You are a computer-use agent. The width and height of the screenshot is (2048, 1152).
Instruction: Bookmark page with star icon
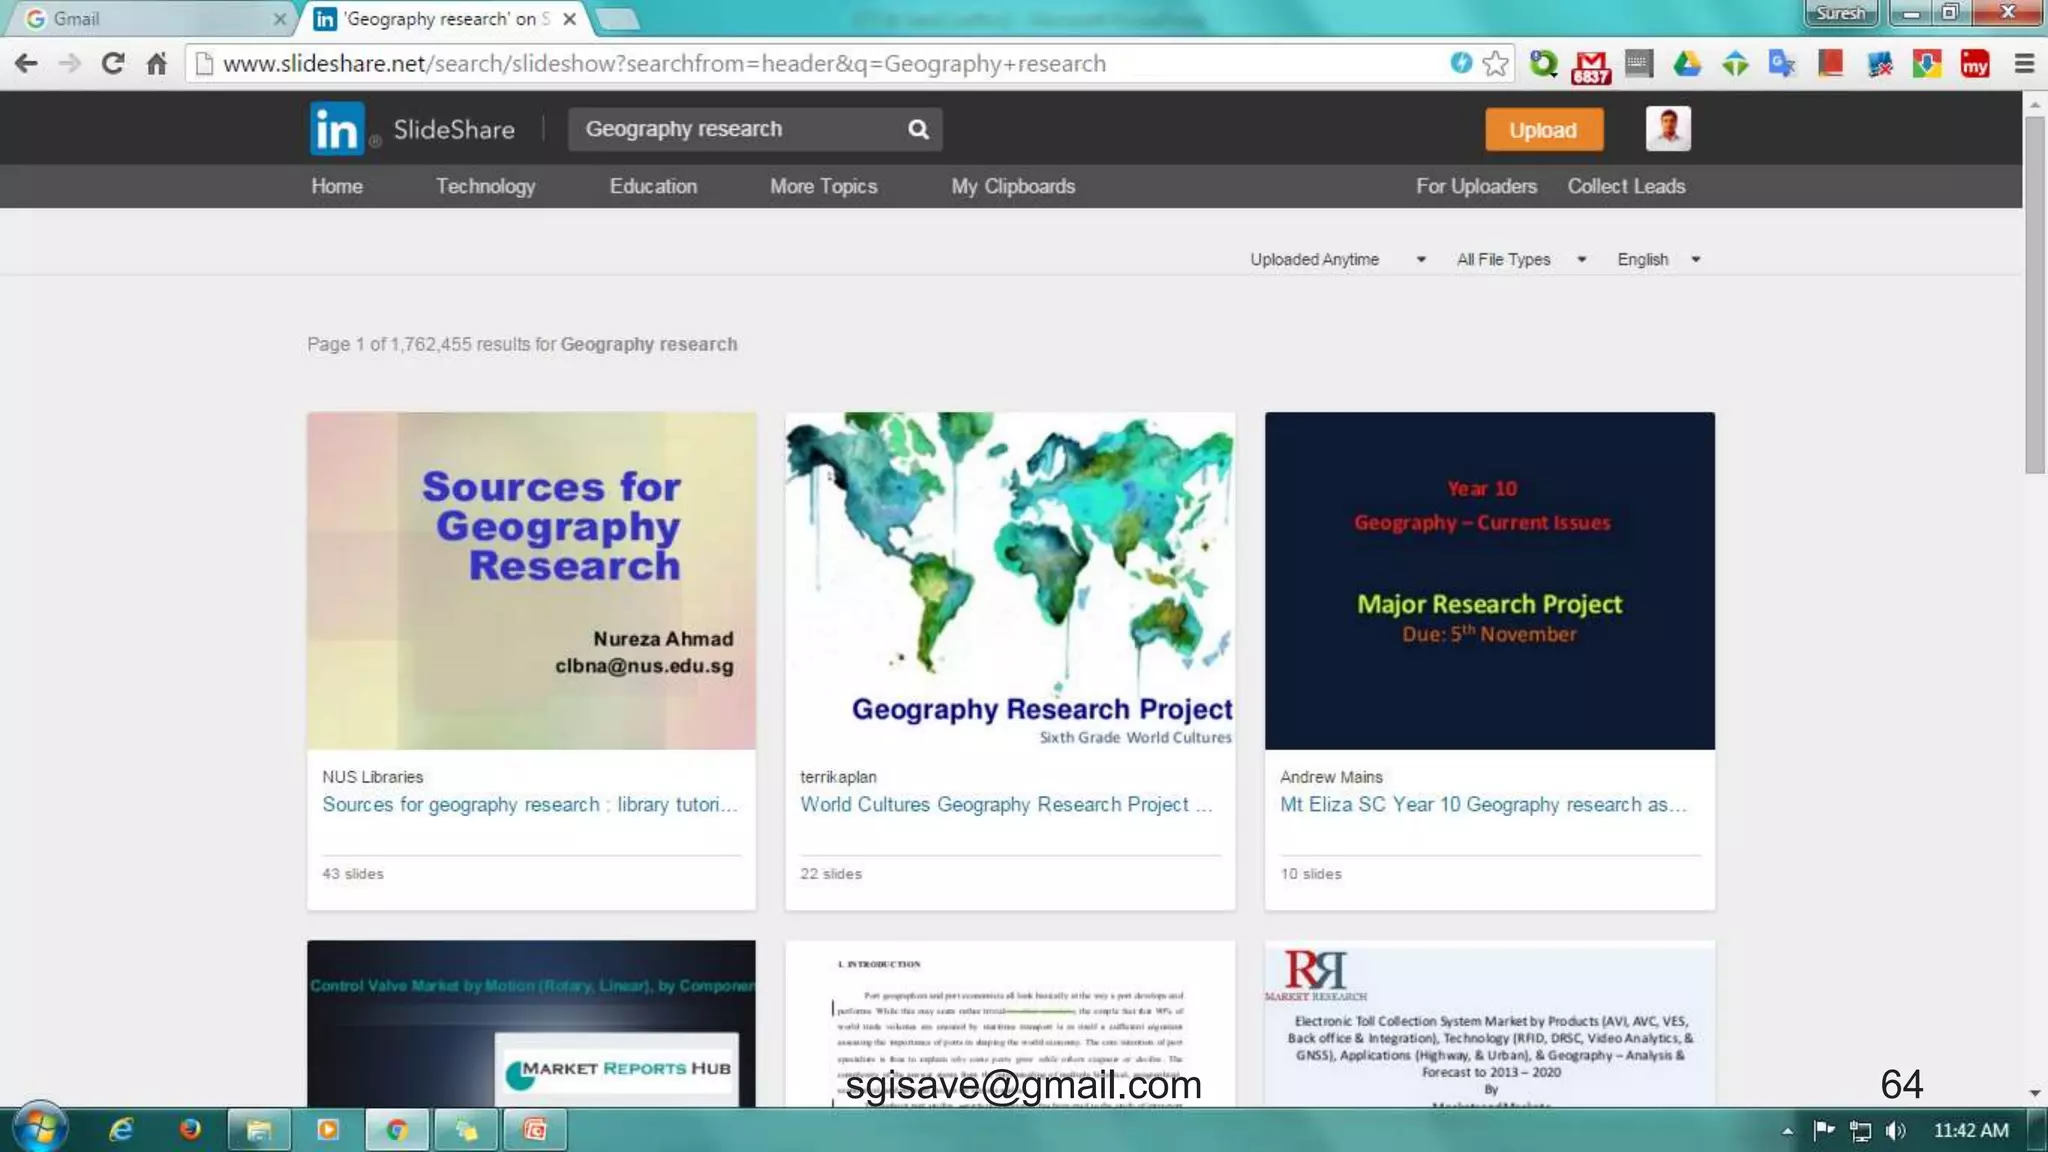coord(1495,64)
